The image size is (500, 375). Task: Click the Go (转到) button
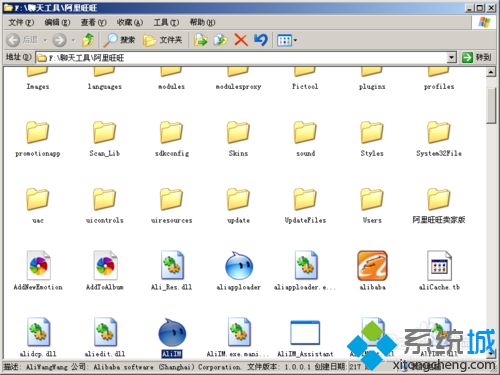(x=477, y=57)
